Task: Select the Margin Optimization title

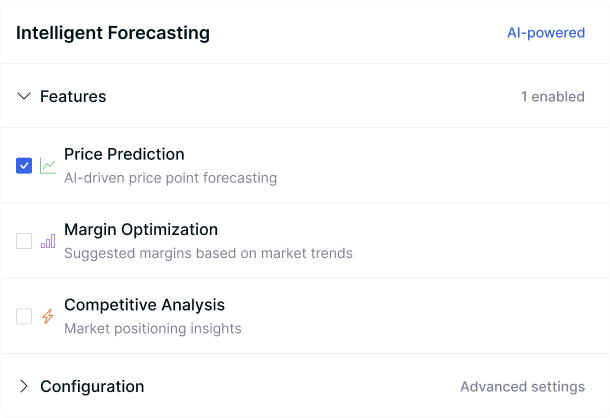Action: tap(141, 230)
